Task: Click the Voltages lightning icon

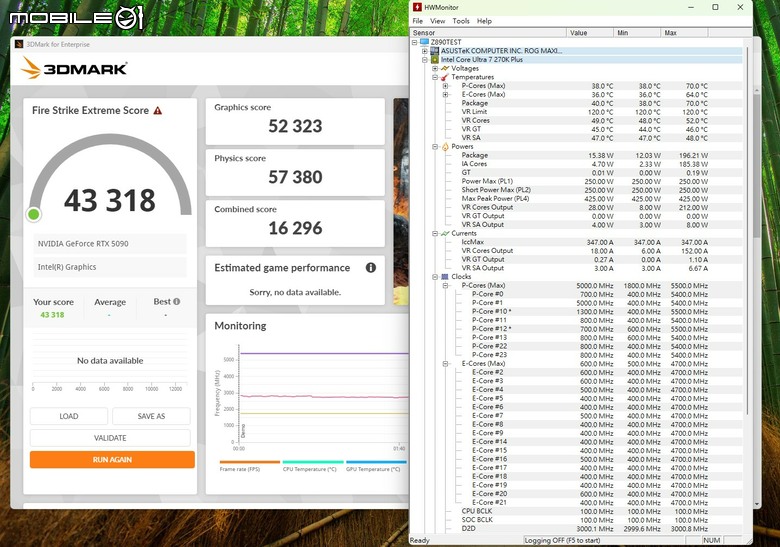Action: pos(445,68)
